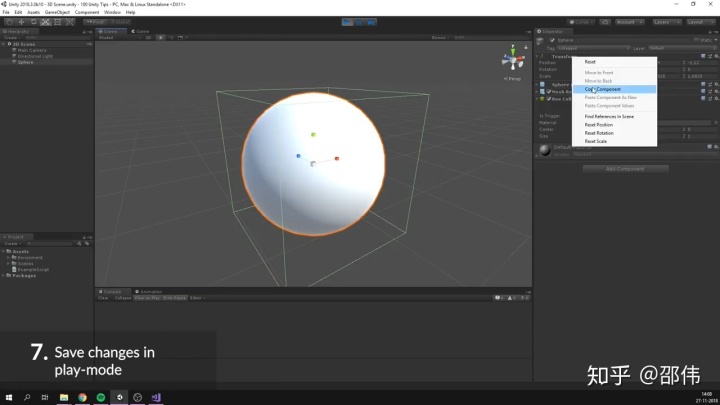
Task: Select the Hand tool in toolbar
Action: click(x=9, y=22)
